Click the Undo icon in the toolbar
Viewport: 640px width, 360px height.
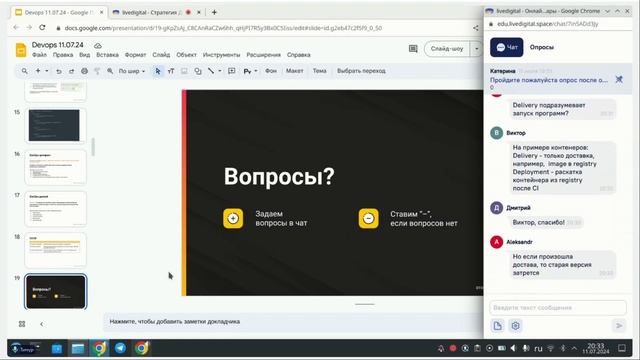(x=59, y=71)
